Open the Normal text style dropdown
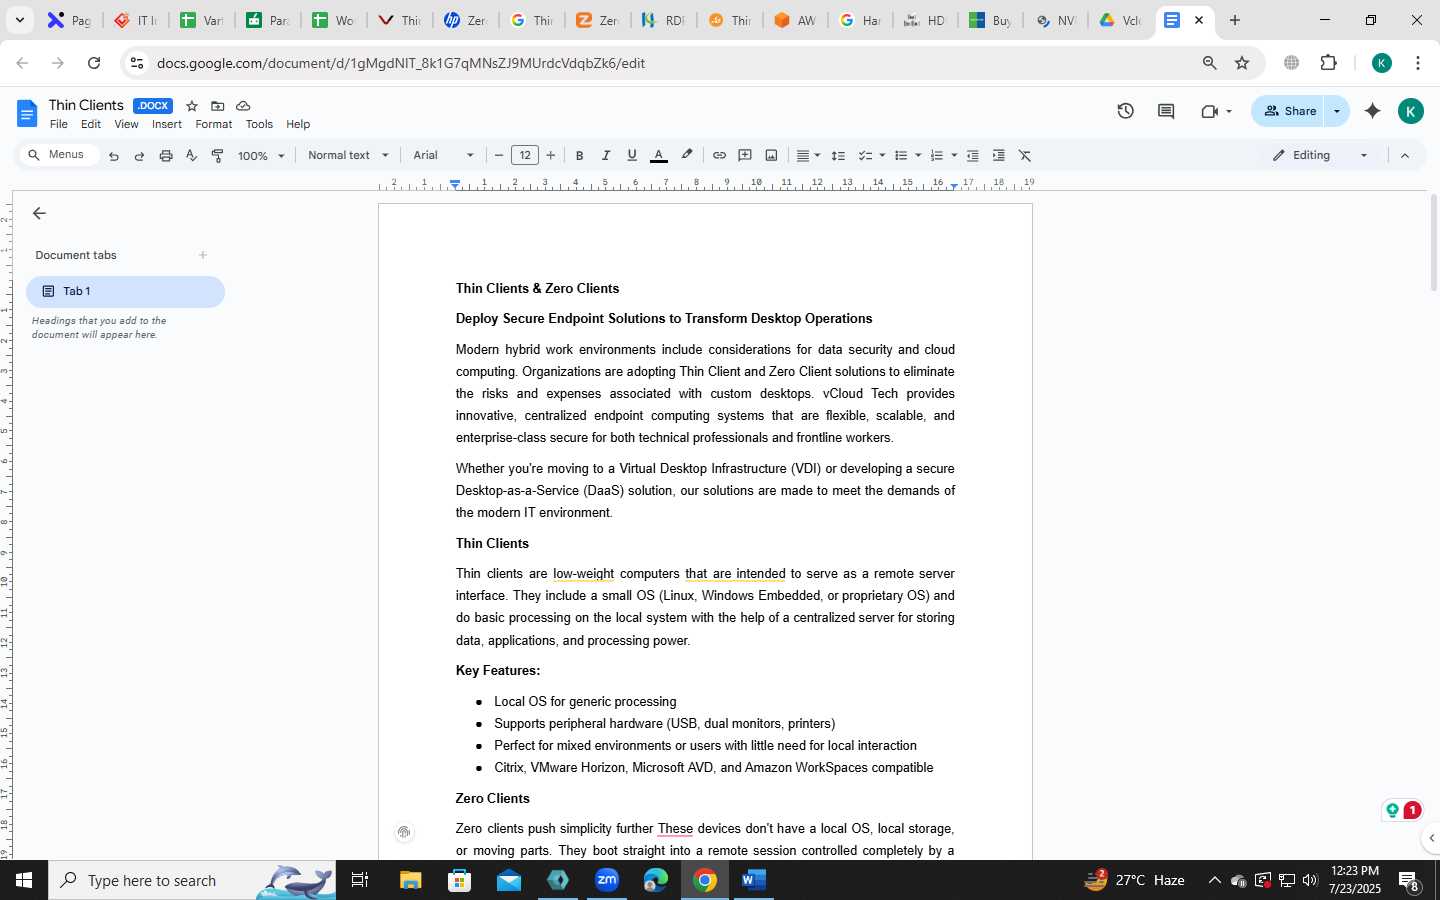Screen dimensions: 1440x900 [348, 155]
